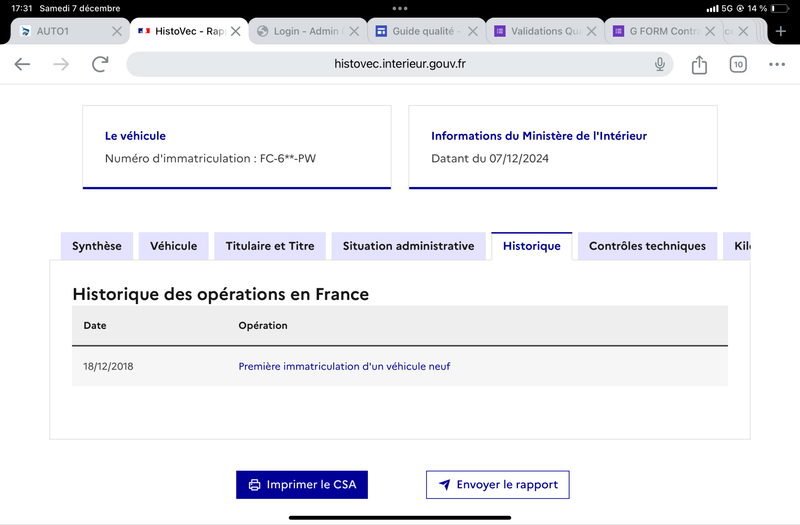800x525 pixels.
Task: Click Informations du Ministère de l'Intérieur heading
Action: coord(539,136)
